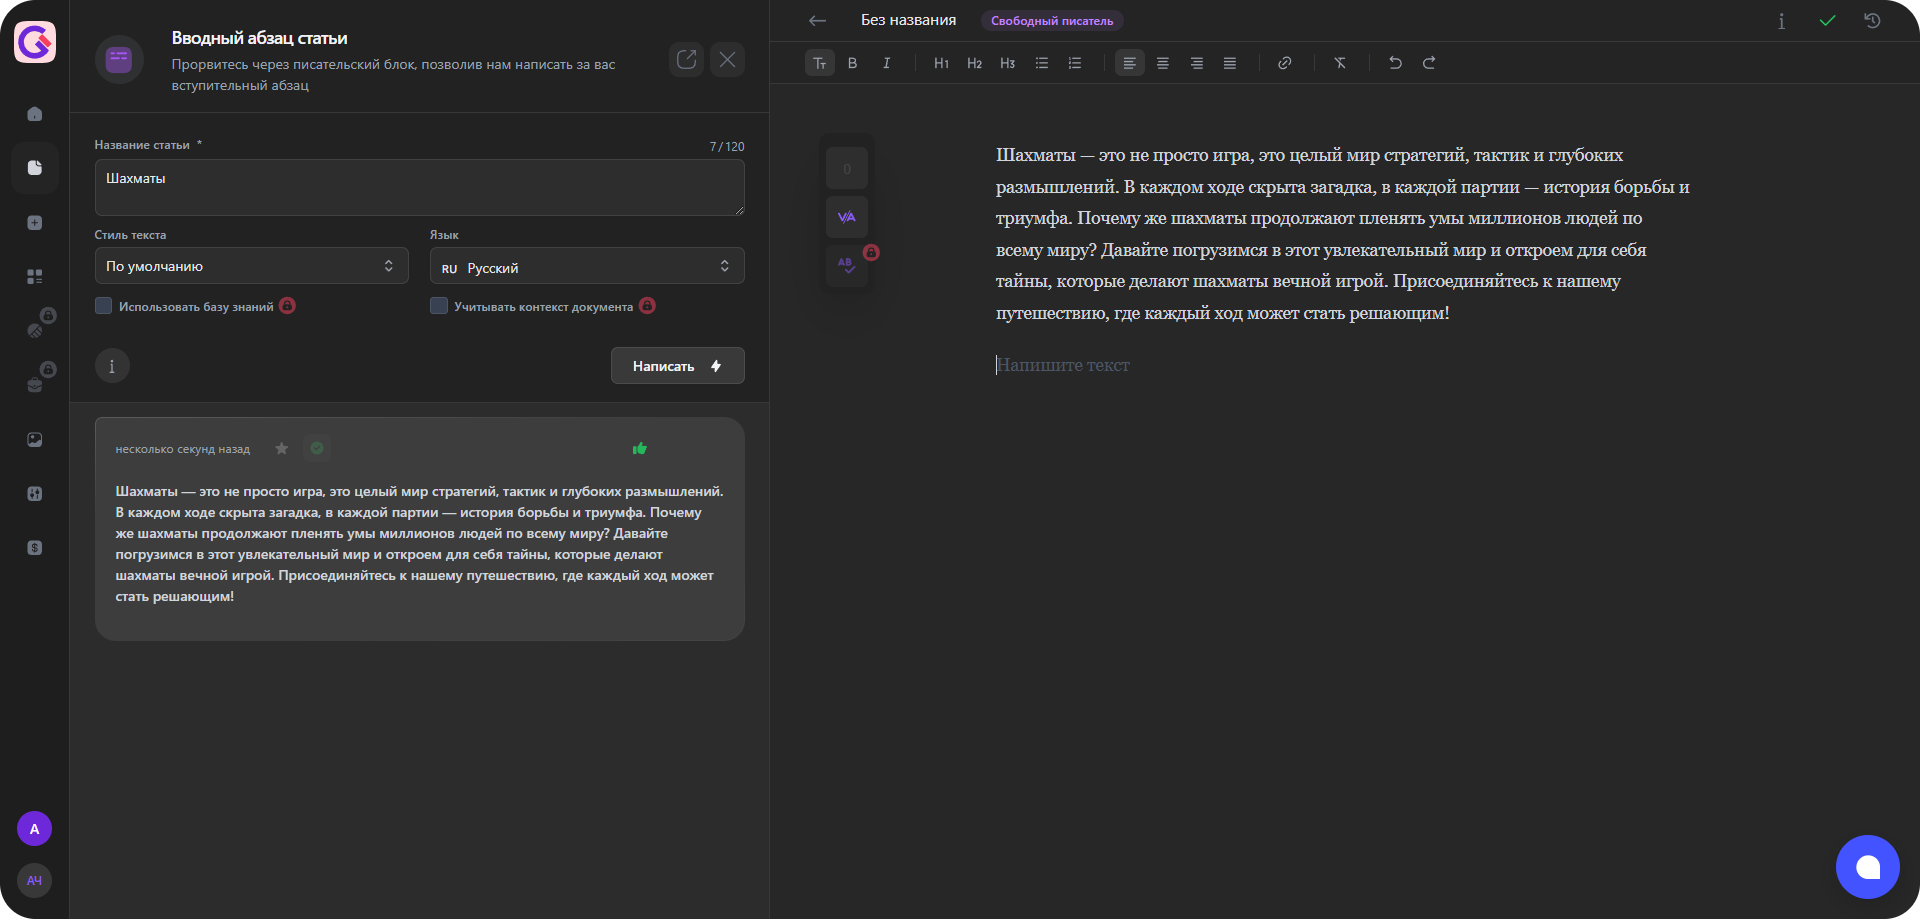Insert a link
The image size is (1920, 919).
coord(1285,63)
